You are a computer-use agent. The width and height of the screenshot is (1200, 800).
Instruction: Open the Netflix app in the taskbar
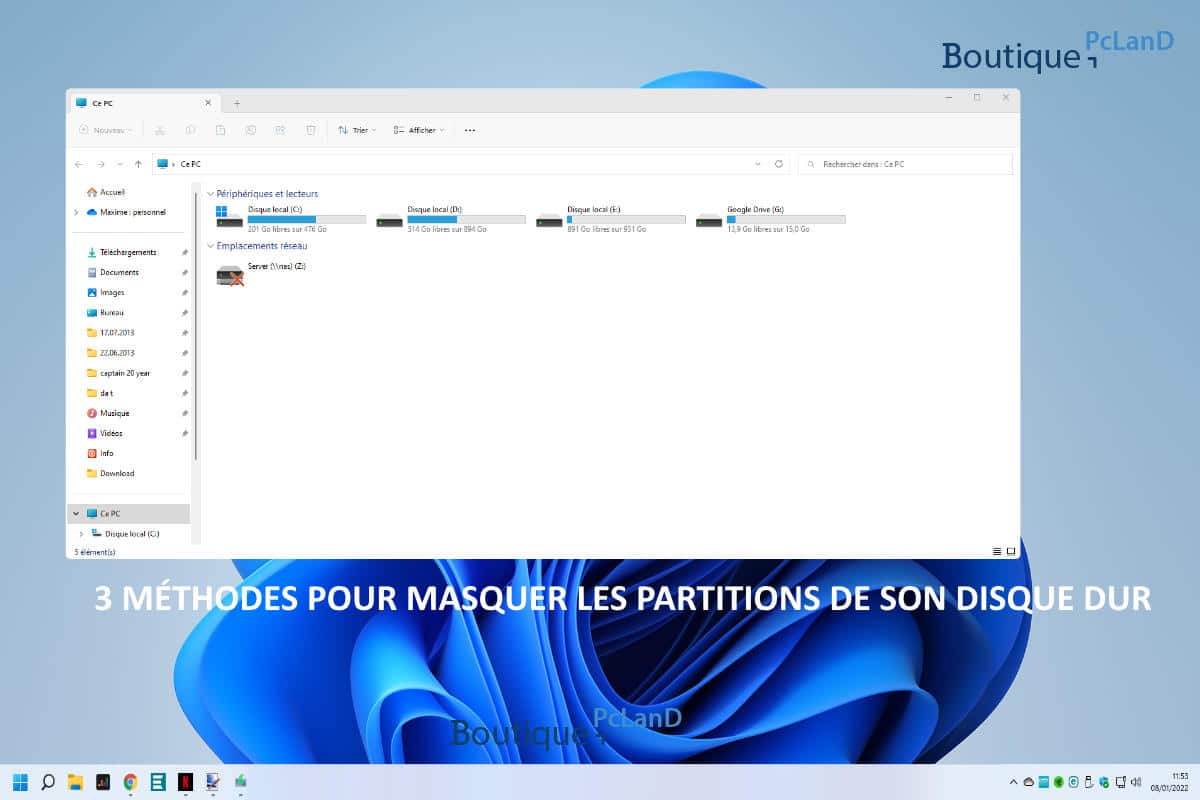(x=185, y=782)
